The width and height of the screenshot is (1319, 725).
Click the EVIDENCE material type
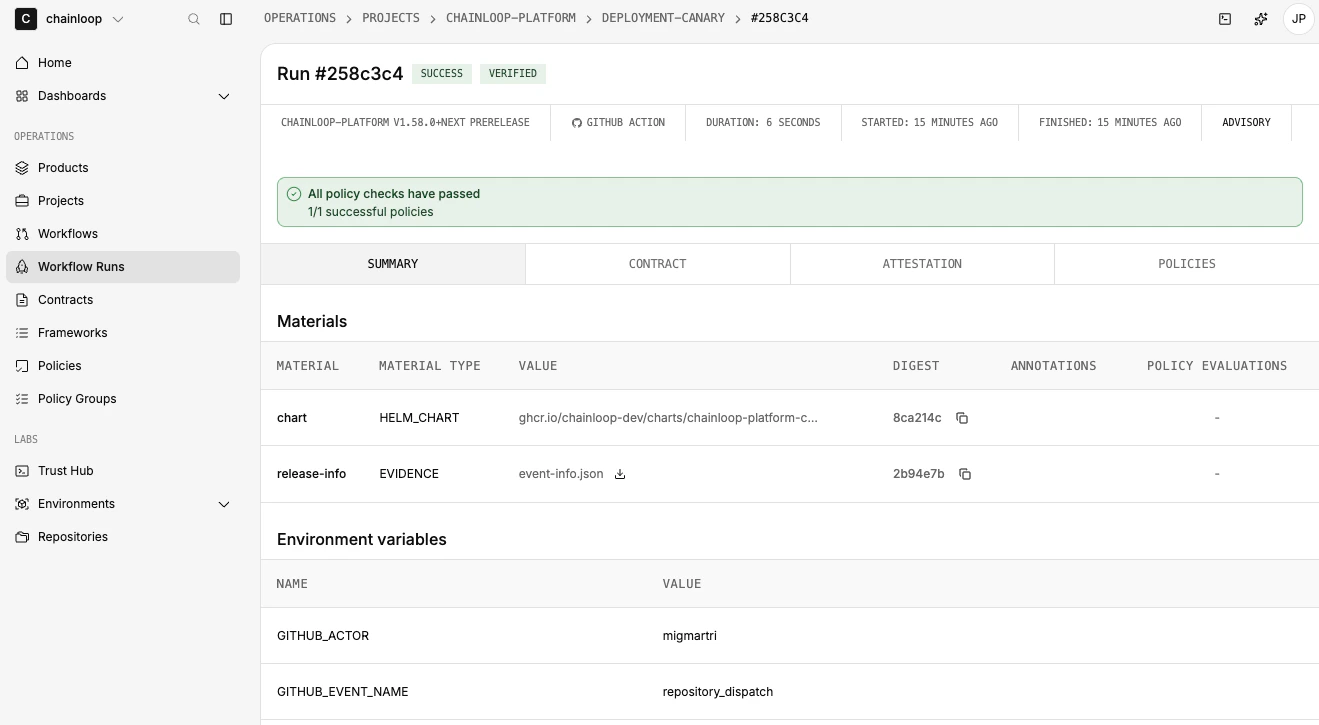[x=409, y=474]
